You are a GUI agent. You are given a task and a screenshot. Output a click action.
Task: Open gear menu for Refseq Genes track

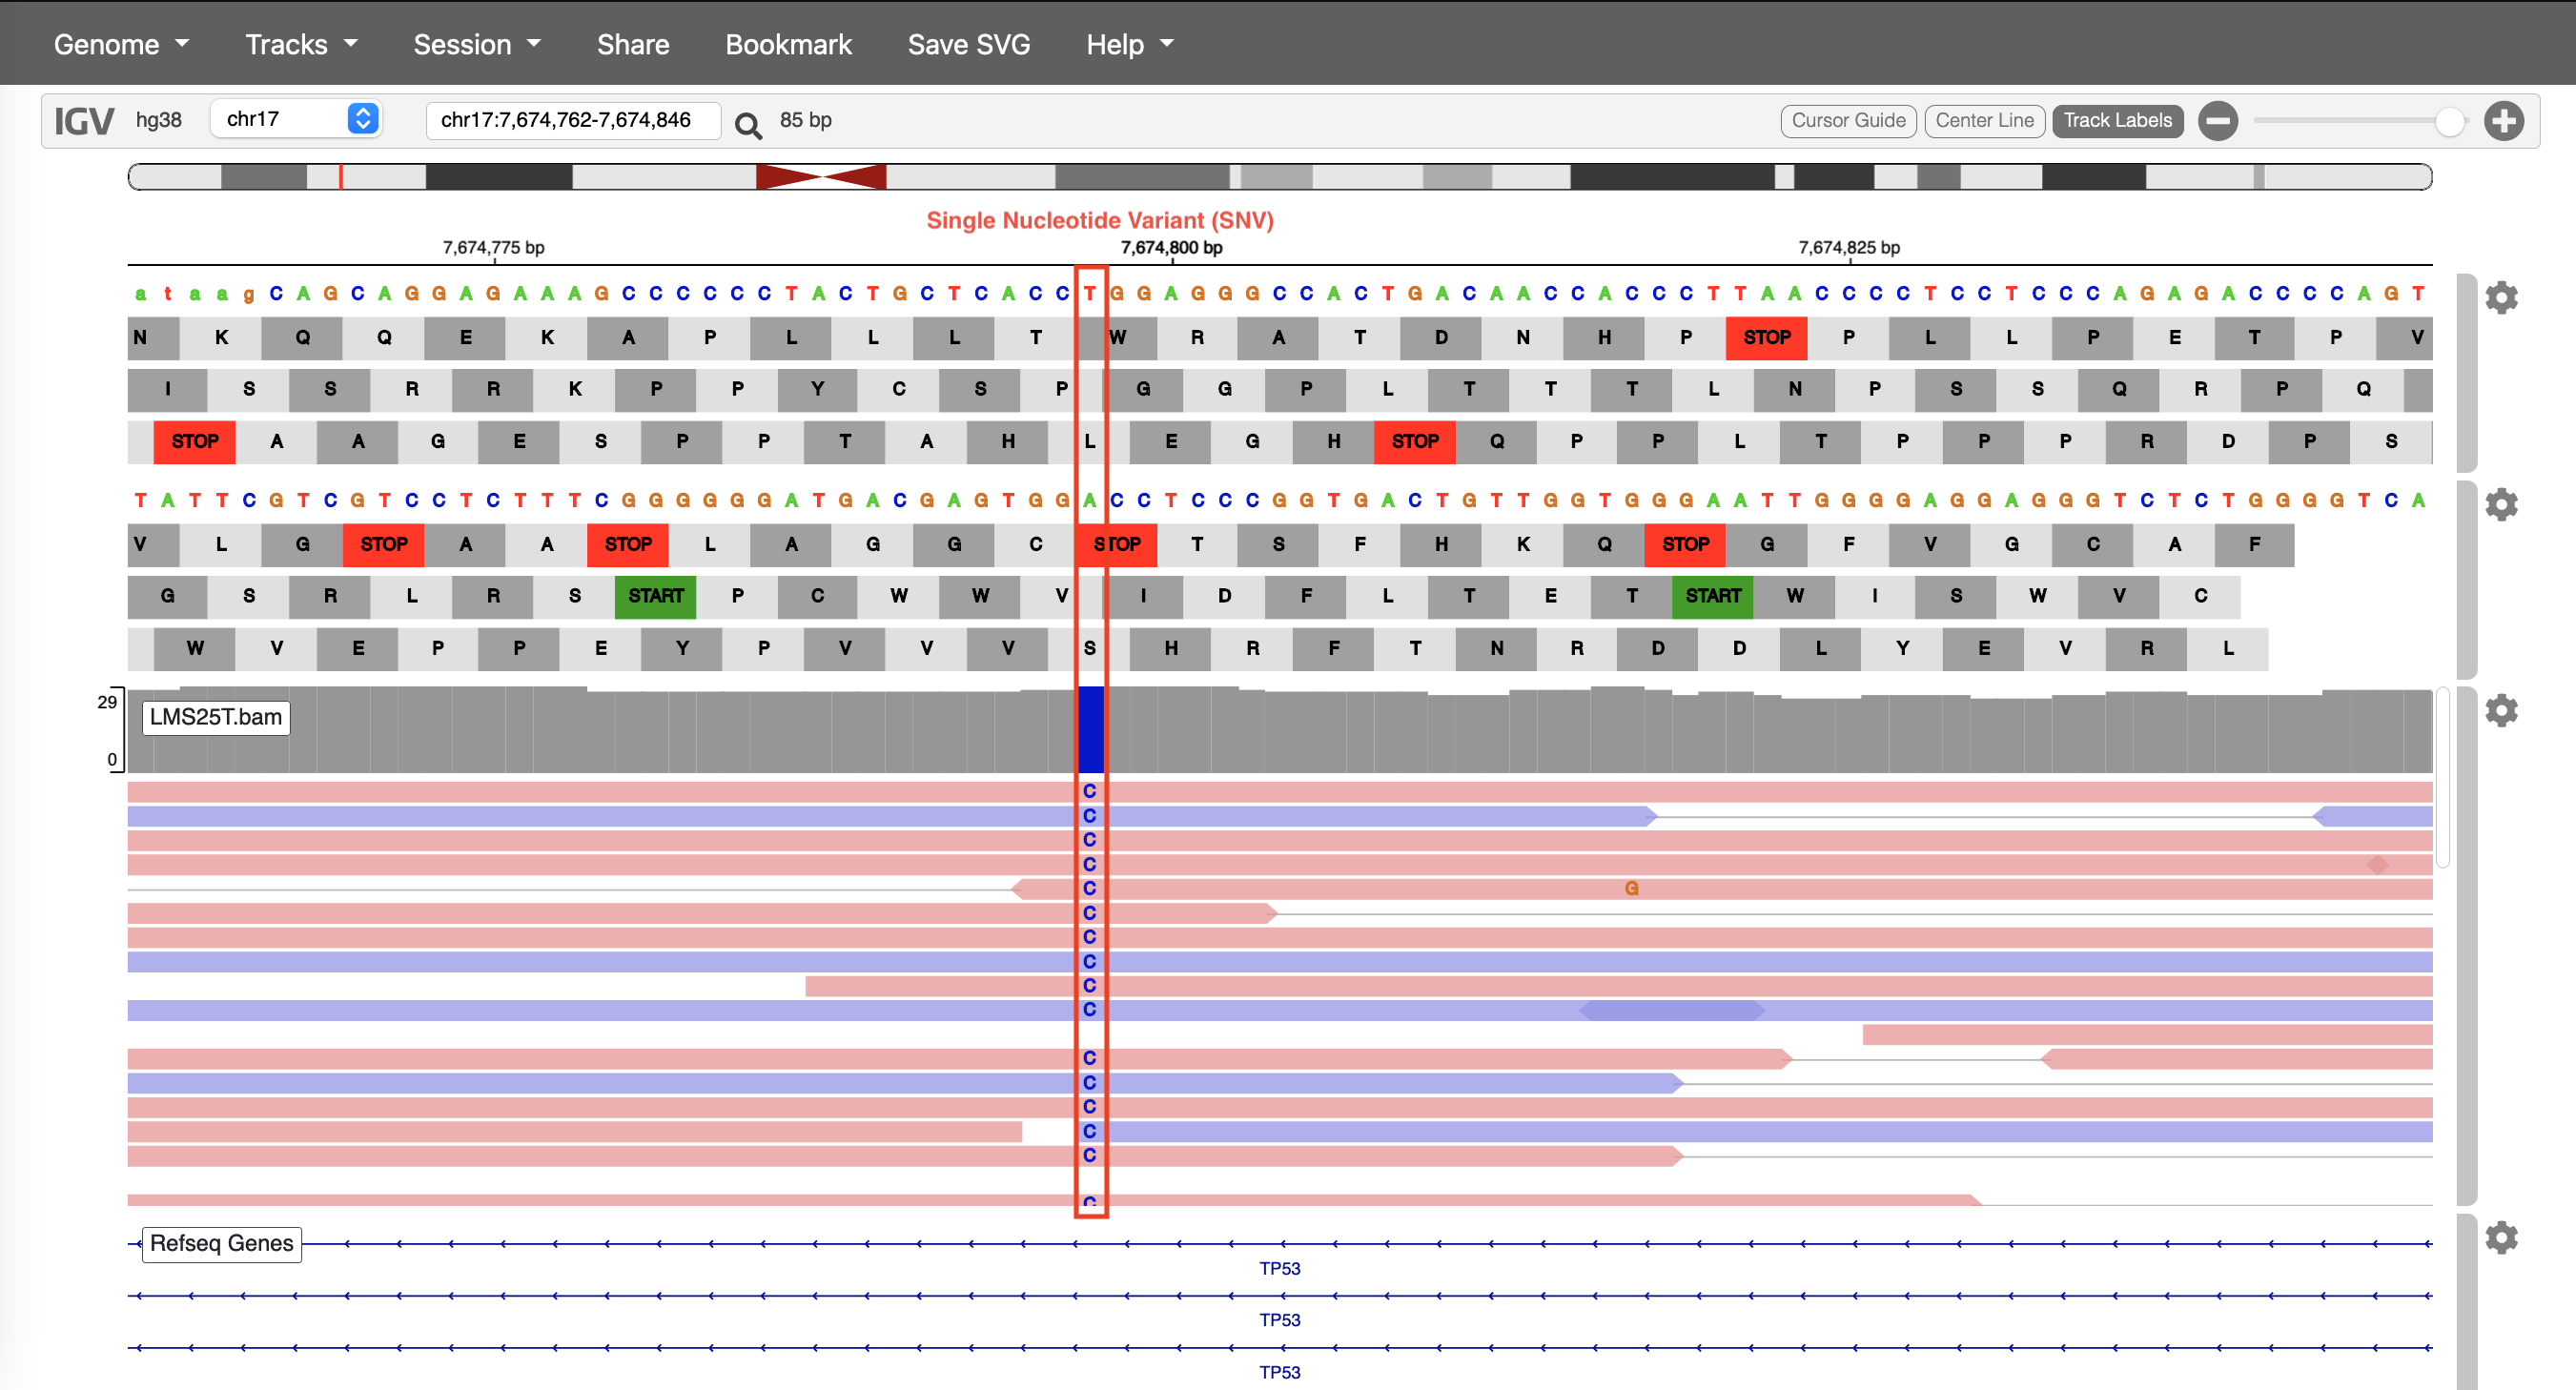[2500, 1237]
